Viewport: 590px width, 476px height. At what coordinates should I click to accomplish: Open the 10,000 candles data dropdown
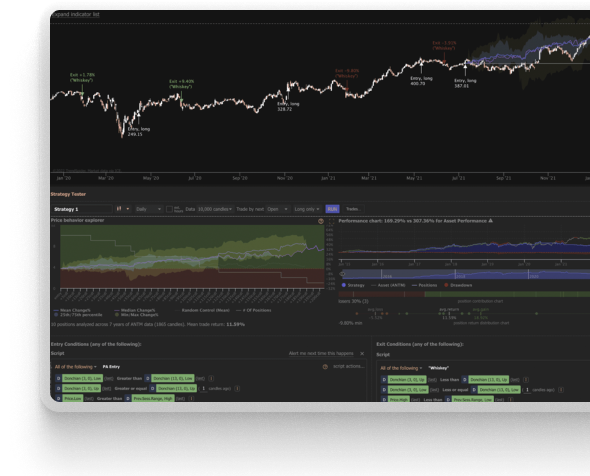pyautogui.click(x=215, y=209)
